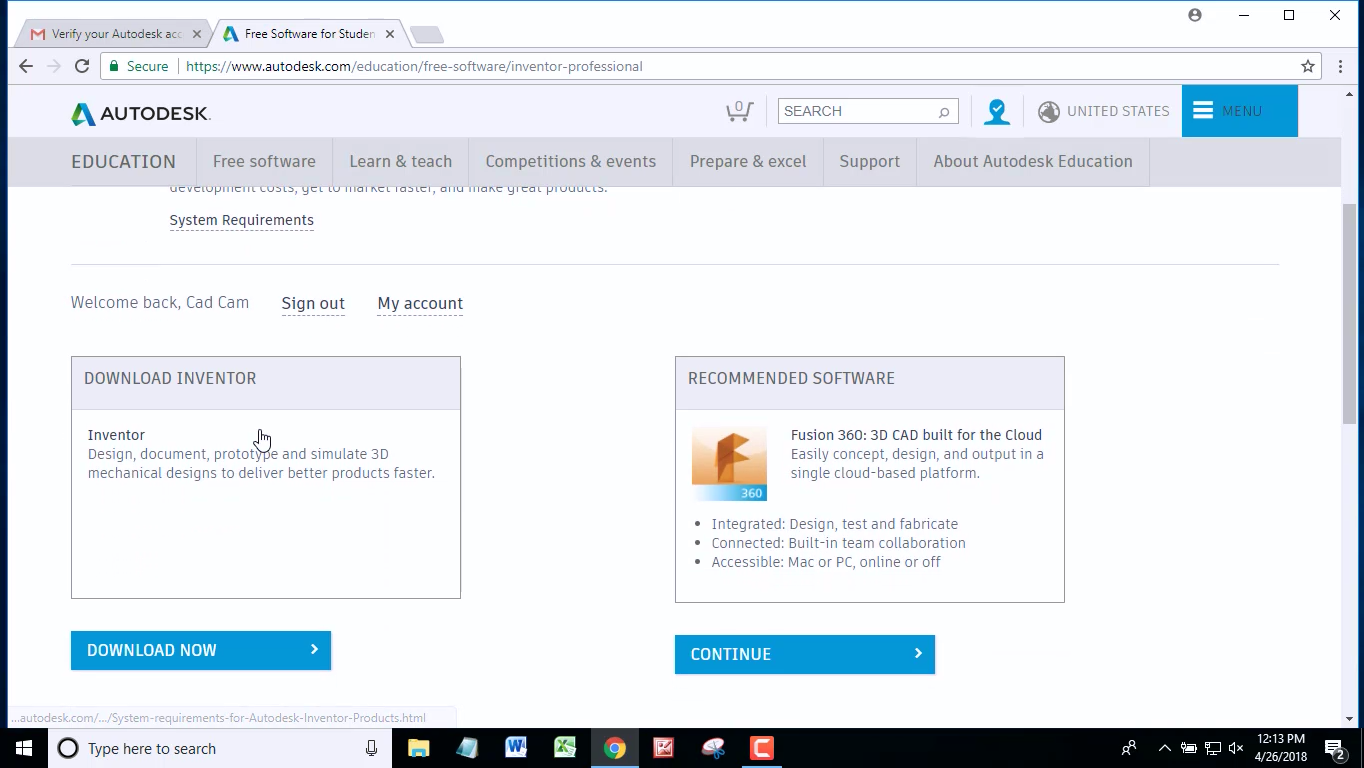Screen dimensions: 1364x768
Task: Click the taskbar clock 12:13 PM
Action: 1279,748
